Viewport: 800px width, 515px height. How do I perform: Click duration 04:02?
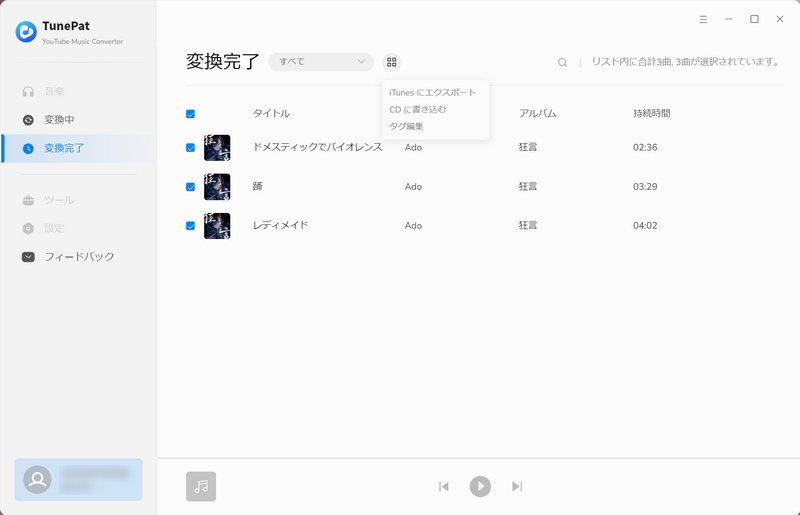[x=645, y=226]
